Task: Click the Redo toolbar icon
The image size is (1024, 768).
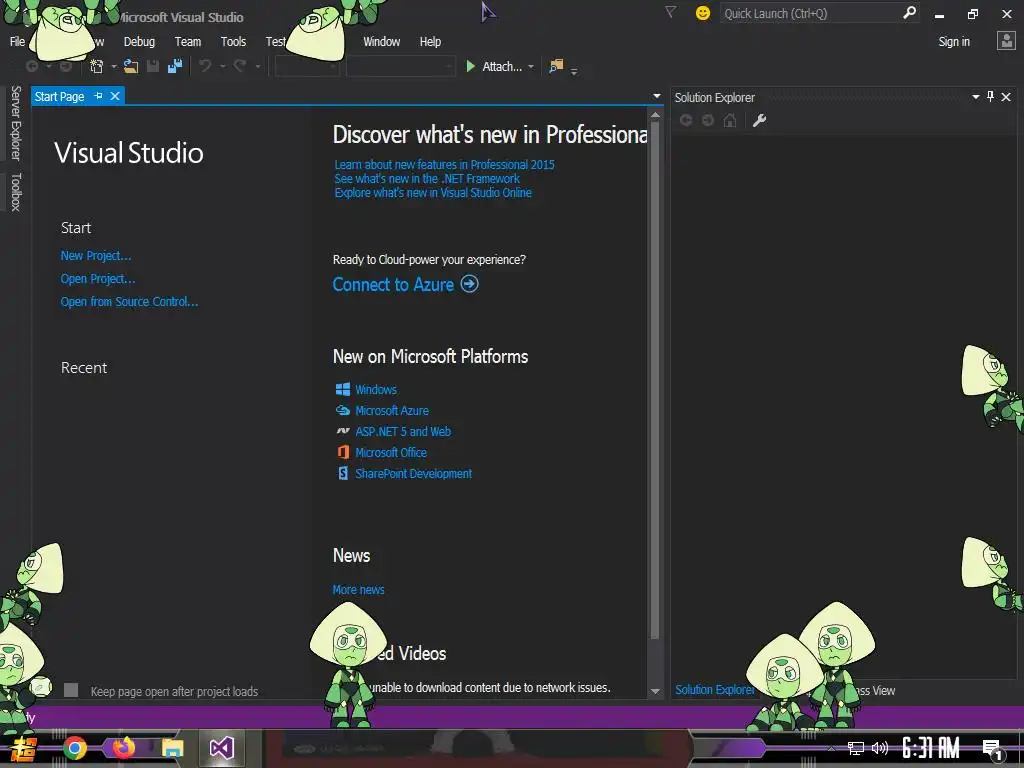Action: coord(240,66)
